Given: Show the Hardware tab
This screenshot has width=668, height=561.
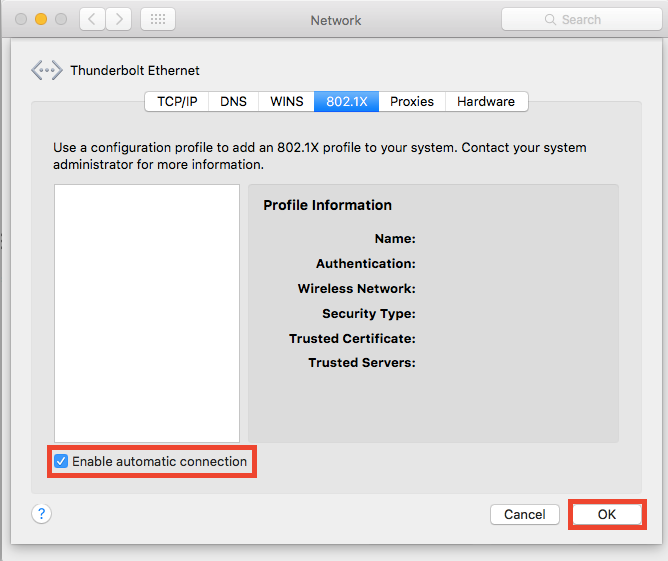Looking at the screenshot, I should 486,101.
